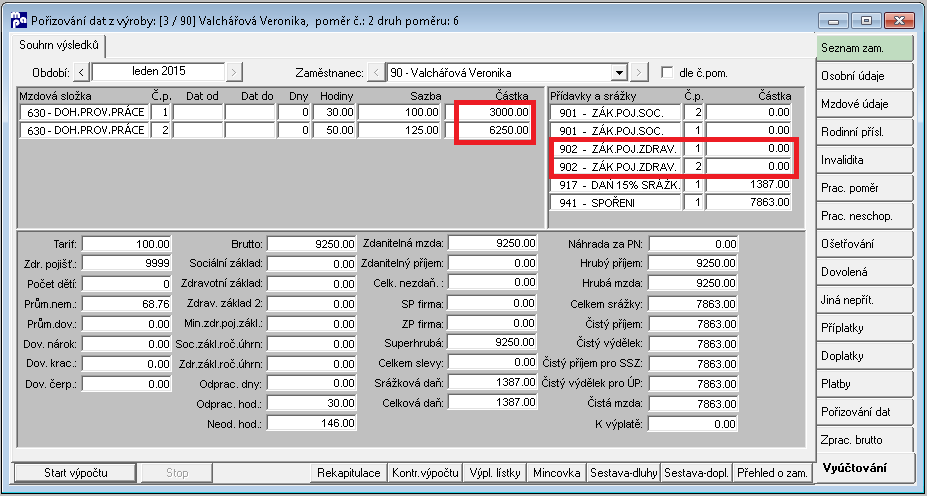Click Zdr. pojišť. field 9999
927x496 pixels.
[127, 264]
